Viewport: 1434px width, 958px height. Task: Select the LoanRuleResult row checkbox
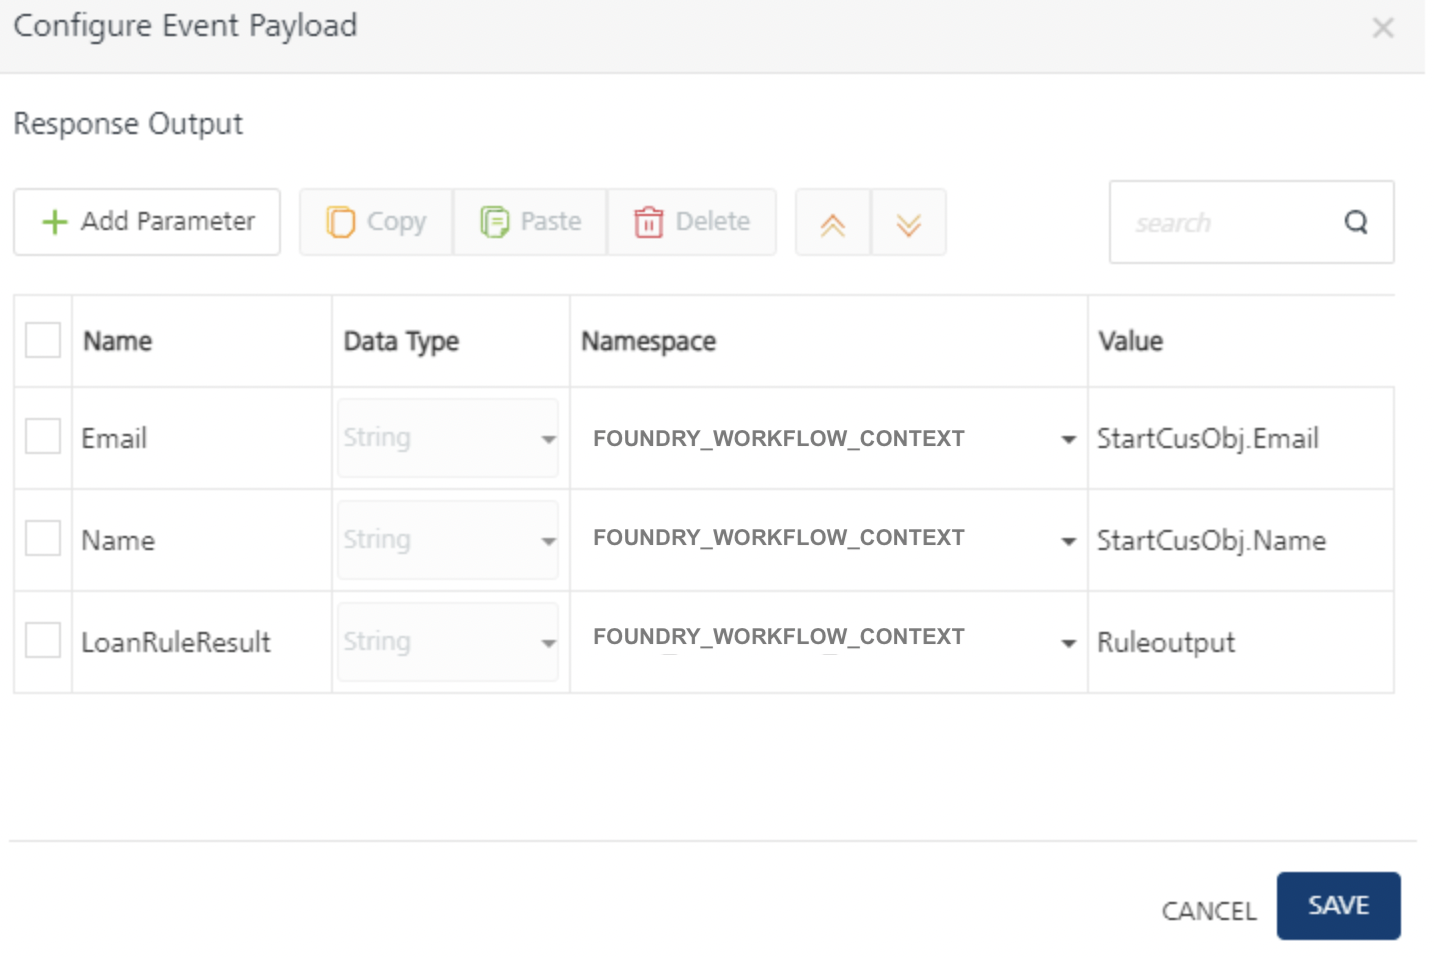[43, 640]
